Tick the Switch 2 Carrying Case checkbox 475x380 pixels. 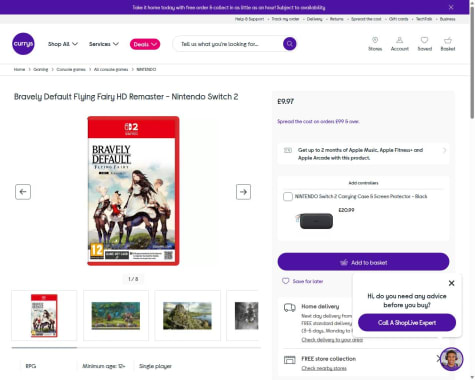[x=288, y=196]
